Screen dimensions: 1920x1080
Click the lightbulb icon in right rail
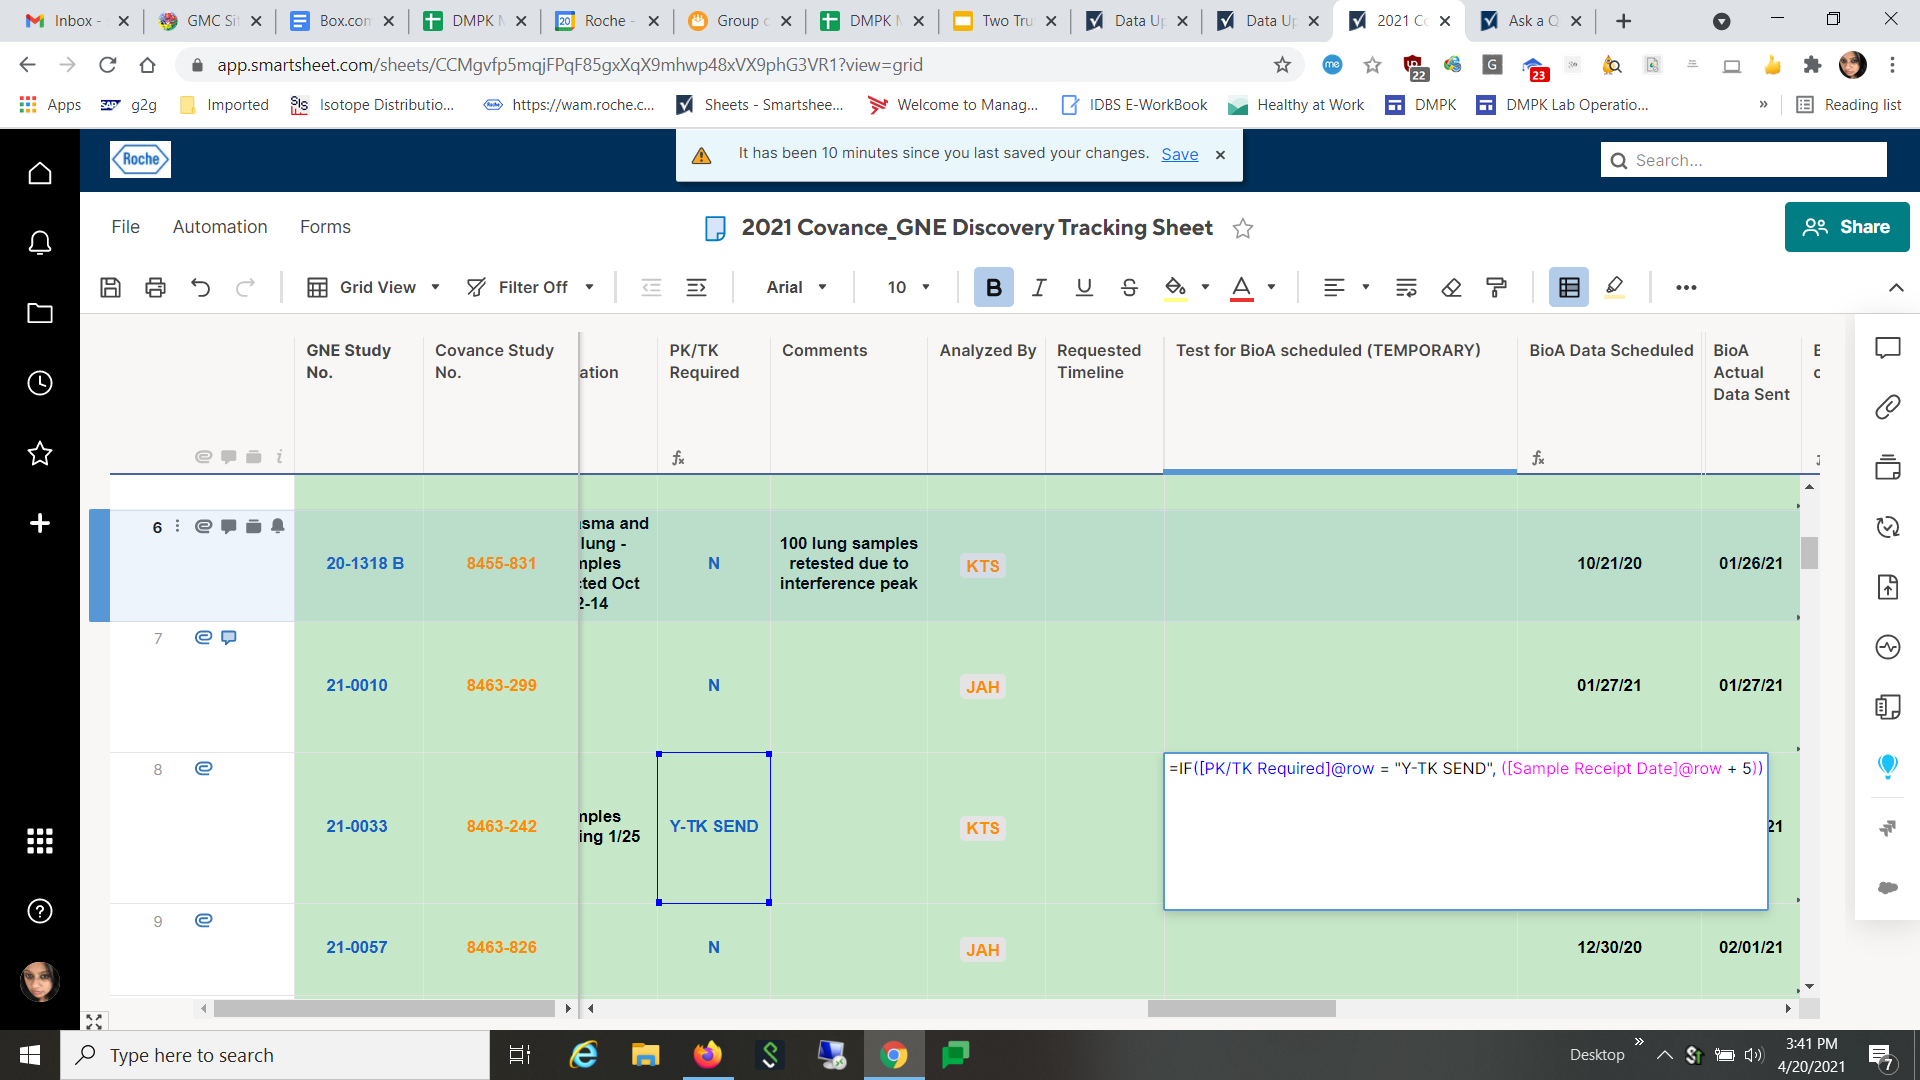[1888, 767]
